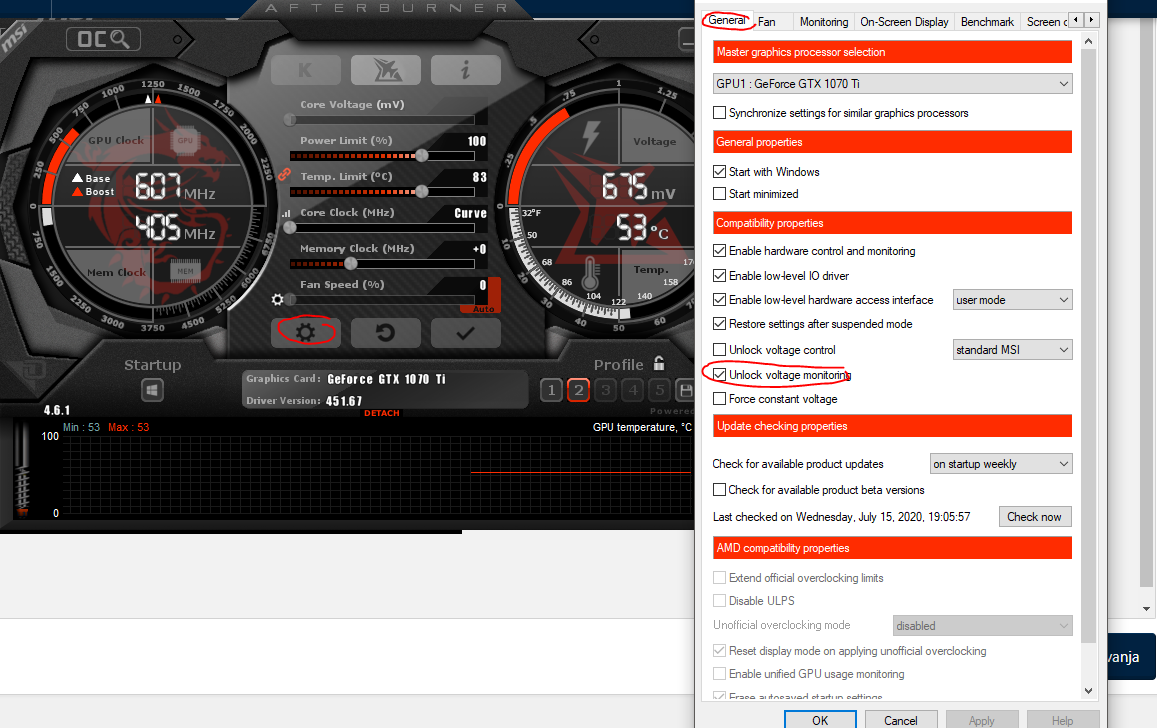This screenshot has height=728, width=1157.
Task: Click the Auto fan speed button
Action: coord(483,309)
